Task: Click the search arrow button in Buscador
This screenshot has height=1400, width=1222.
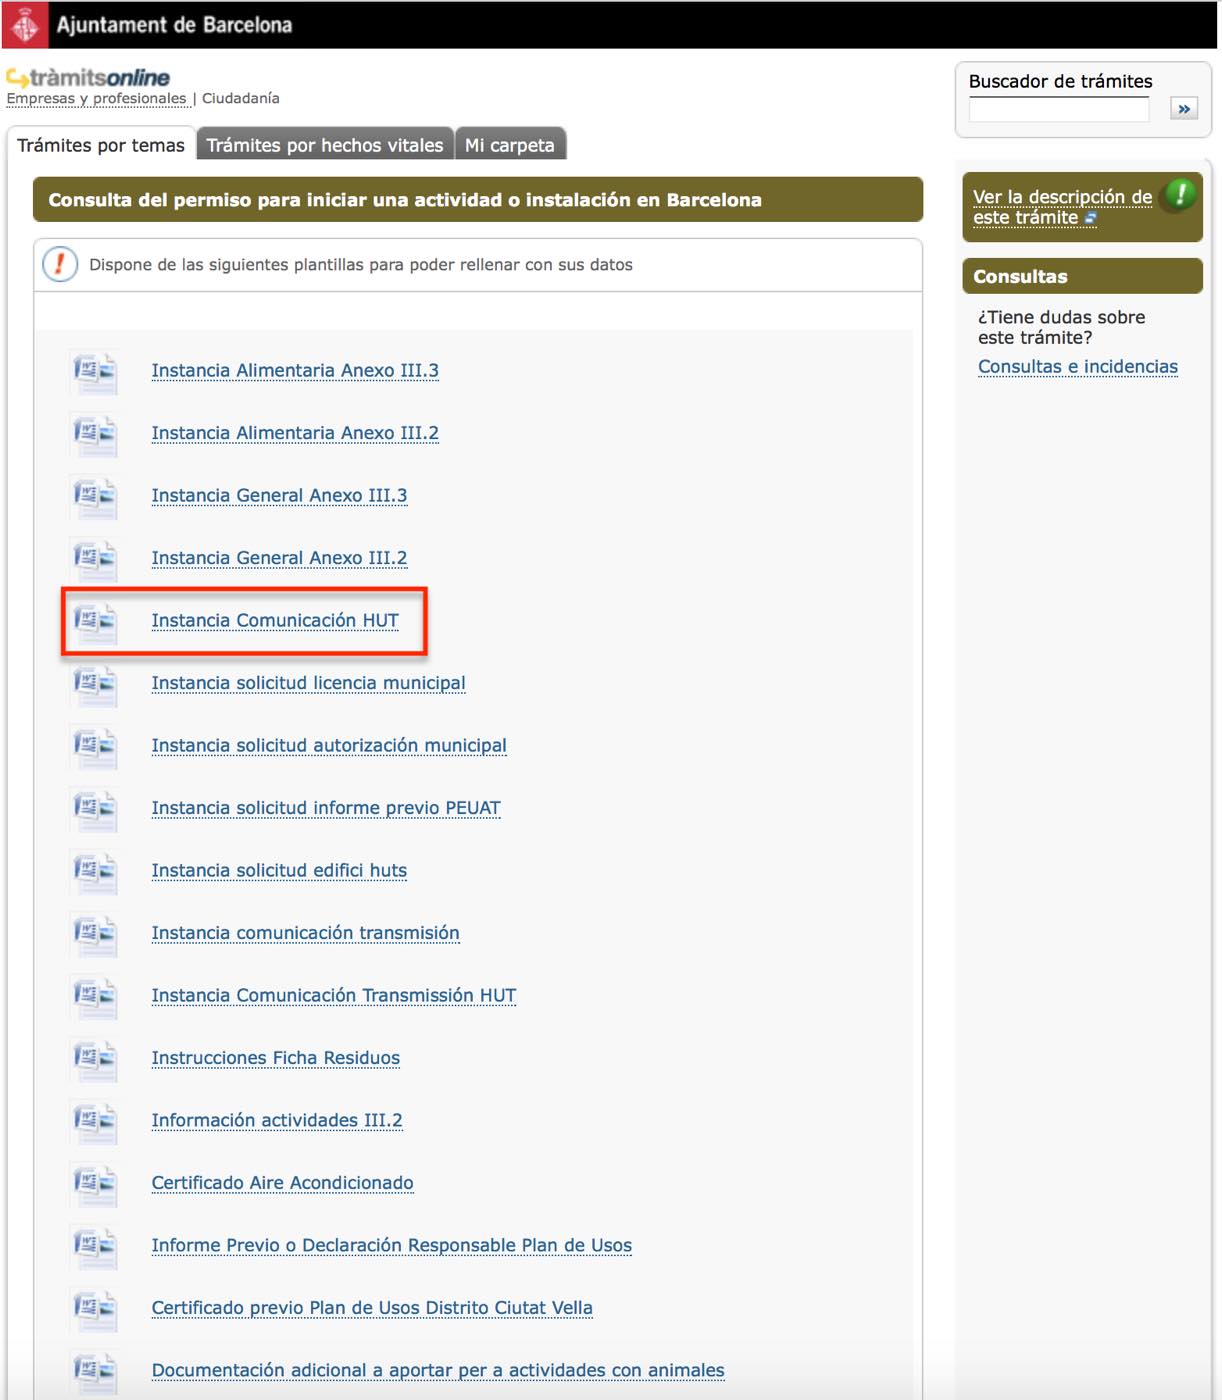Action: tap(1184, 109)
